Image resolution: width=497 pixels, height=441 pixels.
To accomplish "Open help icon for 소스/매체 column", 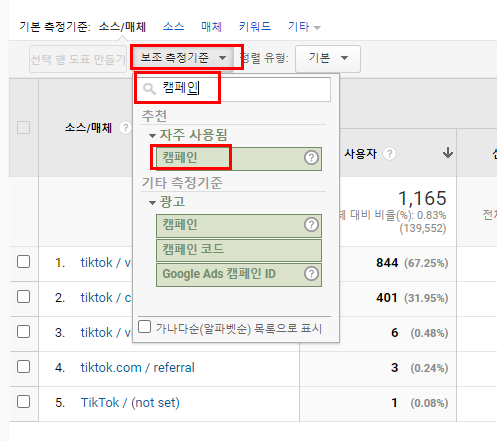I will [125, 128].
